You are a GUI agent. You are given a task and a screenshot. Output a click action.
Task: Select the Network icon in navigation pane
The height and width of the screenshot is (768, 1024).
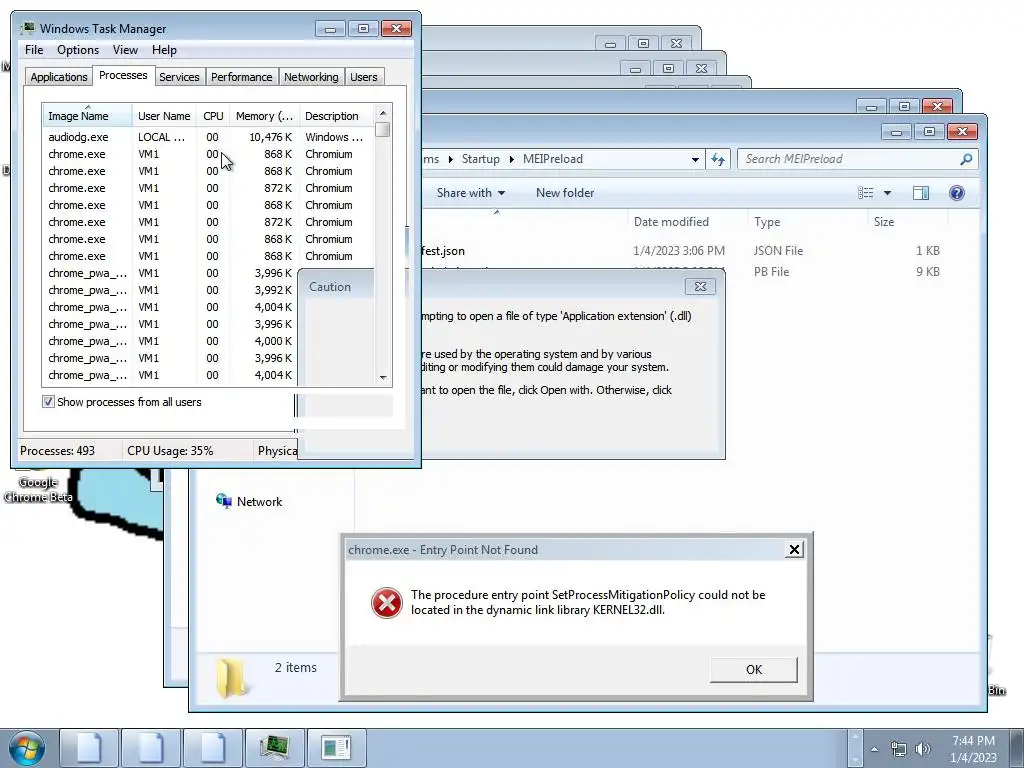tap(224, 501)
